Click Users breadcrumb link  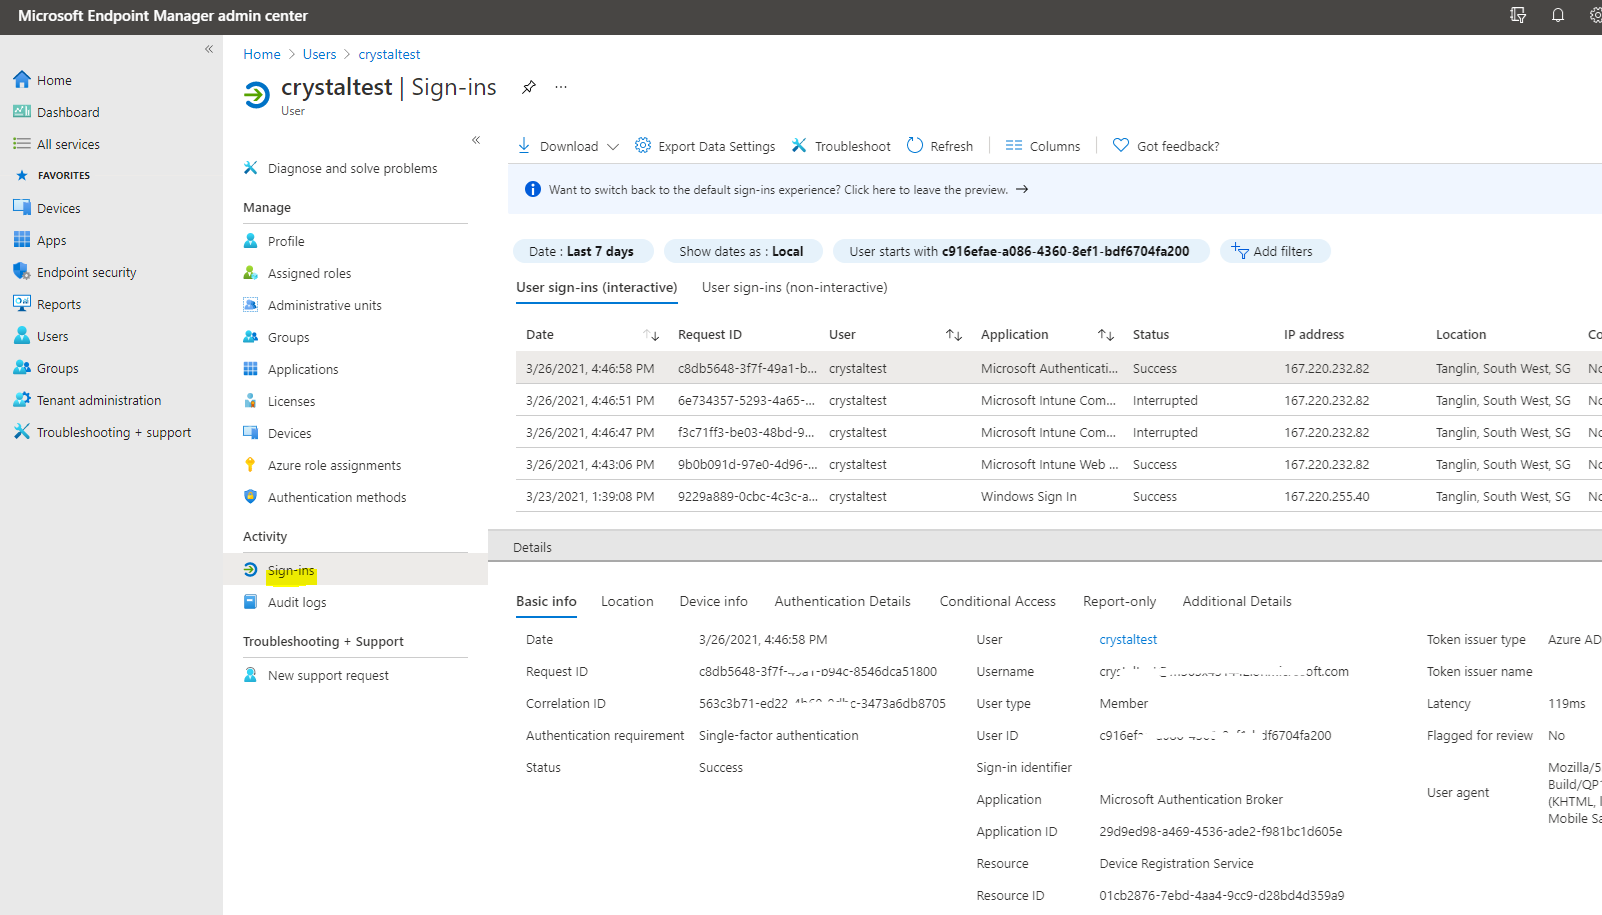click(320, 54)
